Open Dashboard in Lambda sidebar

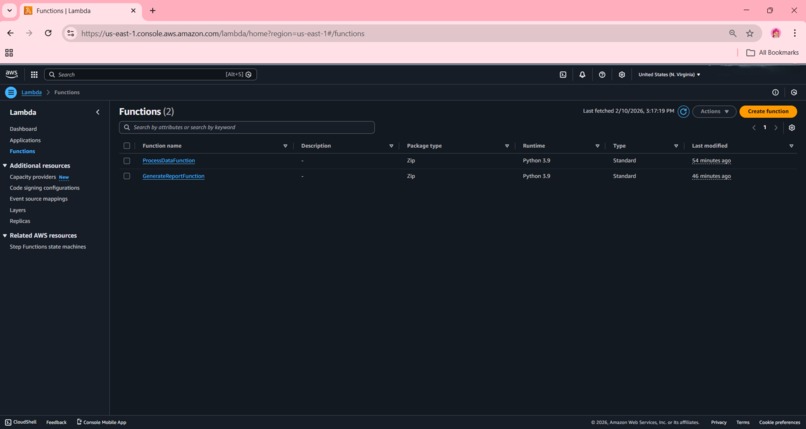pyautogui.click(x=23, y=129)
